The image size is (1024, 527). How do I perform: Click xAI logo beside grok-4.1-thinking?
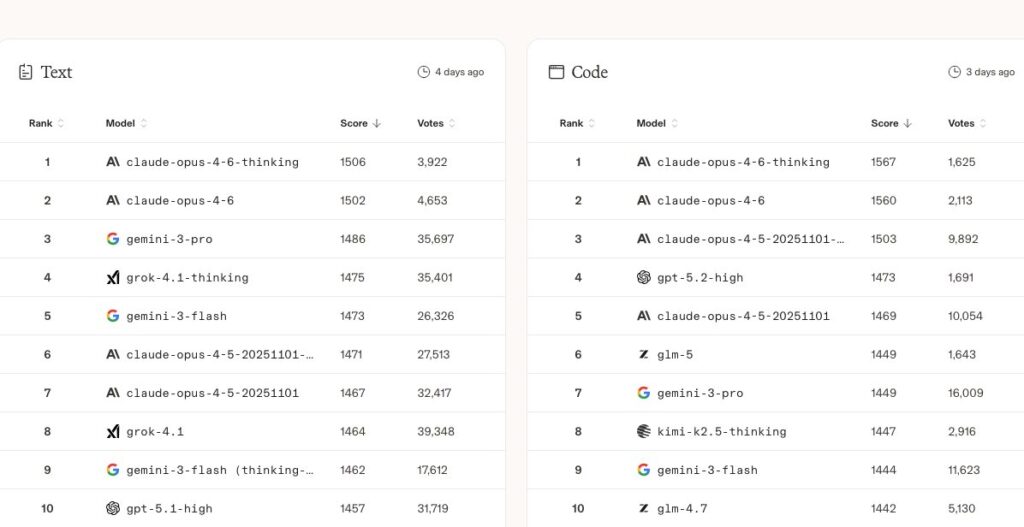pos(113,278)
